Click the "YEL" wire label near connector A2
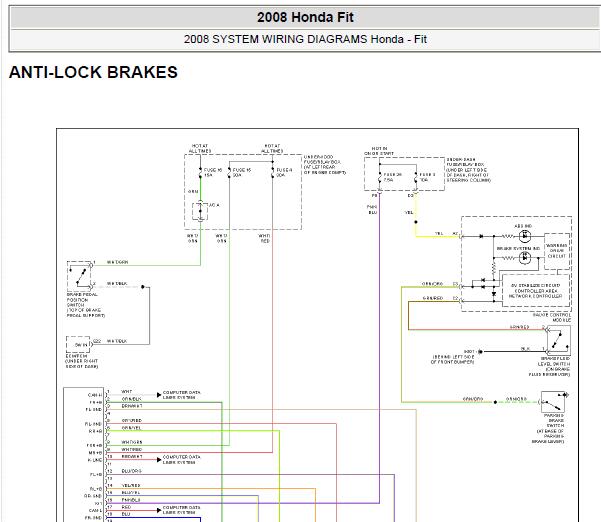This screenshot has width=601, height=522. [x=439, y=233]
